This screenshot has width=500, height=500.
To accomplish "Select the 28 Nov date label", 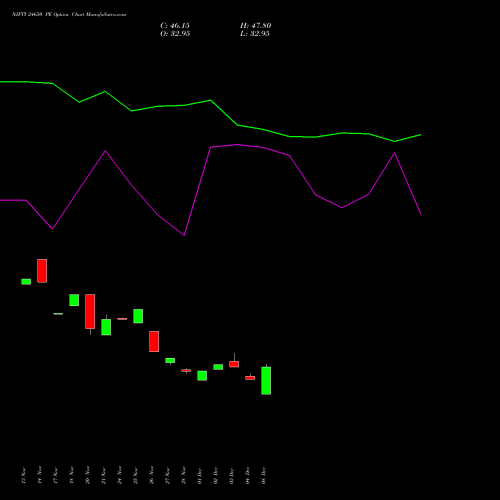I will coord(184,475).
